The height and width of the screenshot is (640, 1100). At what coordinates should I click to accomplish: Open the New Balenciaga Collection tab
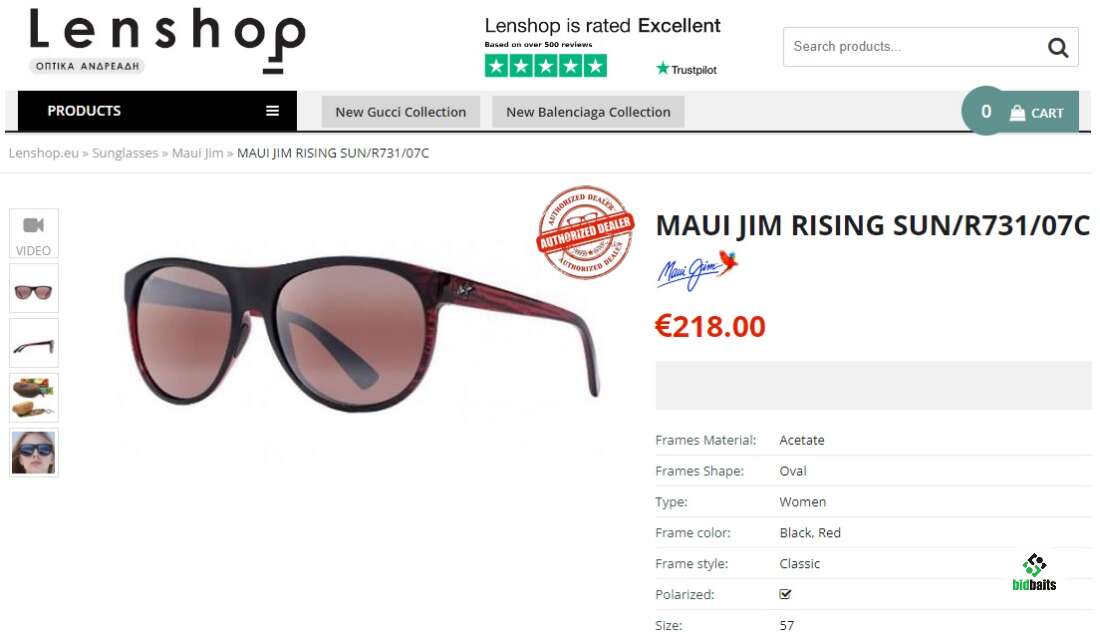tap(588, 112)
